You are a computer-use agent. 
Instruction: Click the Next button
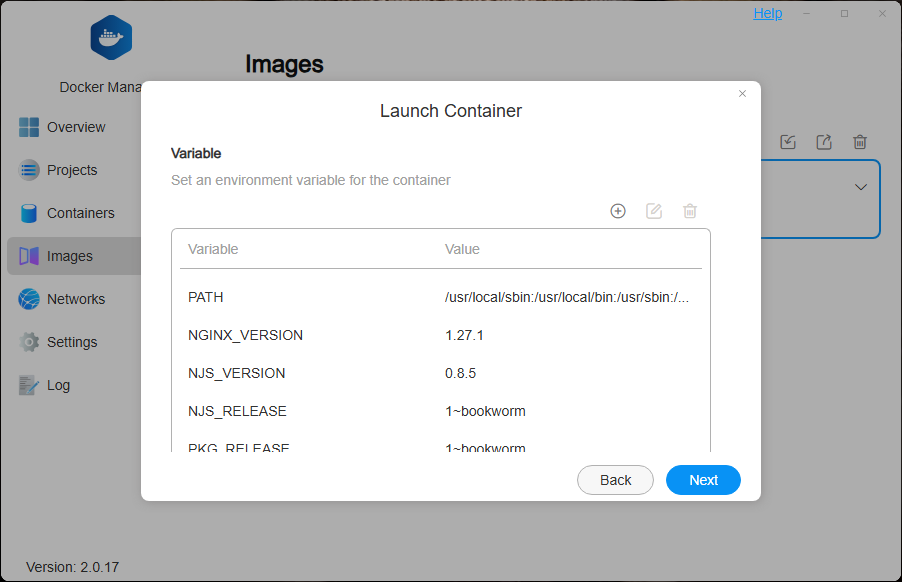tap(703, 480)
